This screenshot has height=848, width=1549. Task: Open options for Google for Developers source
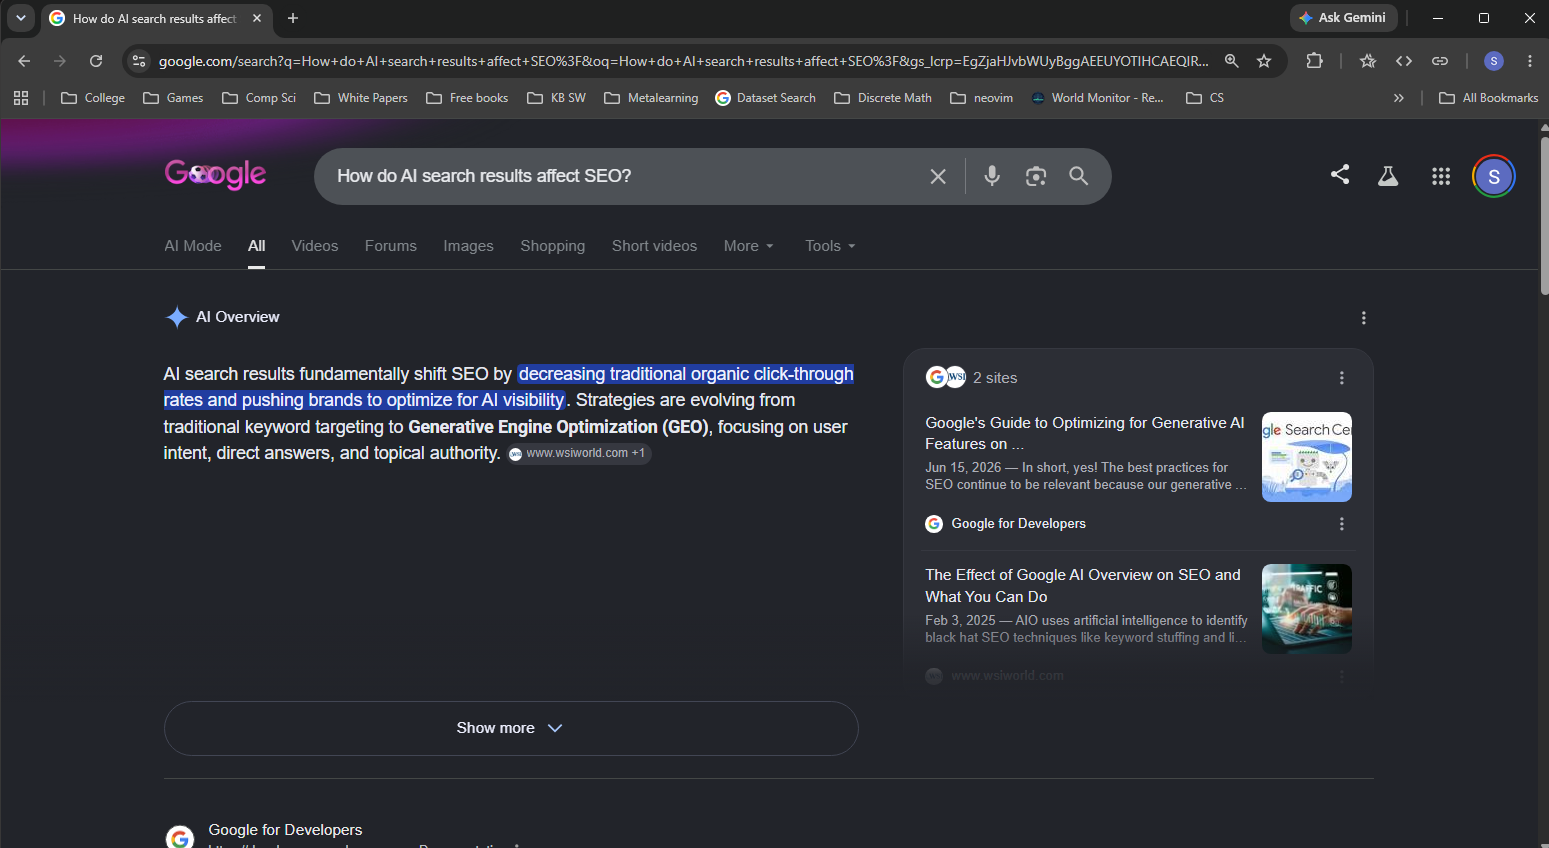coord(1342,524)
